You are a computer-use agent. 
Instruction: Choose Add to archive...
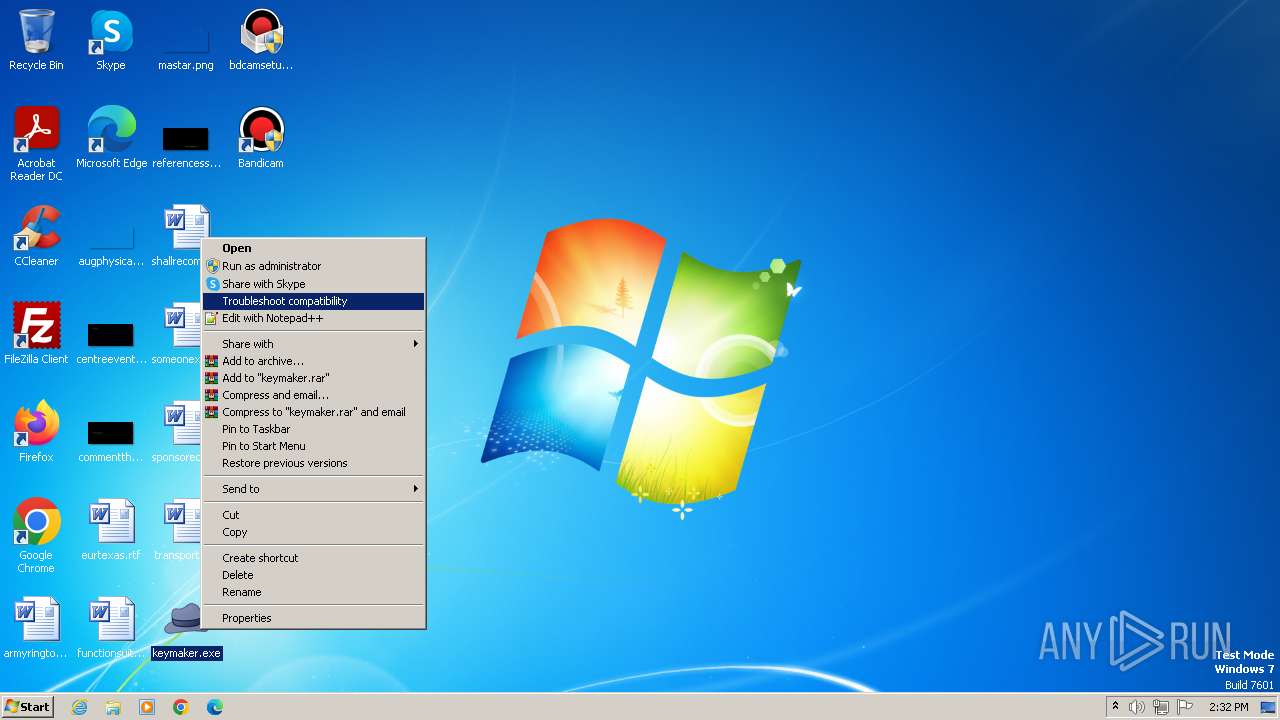(x=314, y=361)
